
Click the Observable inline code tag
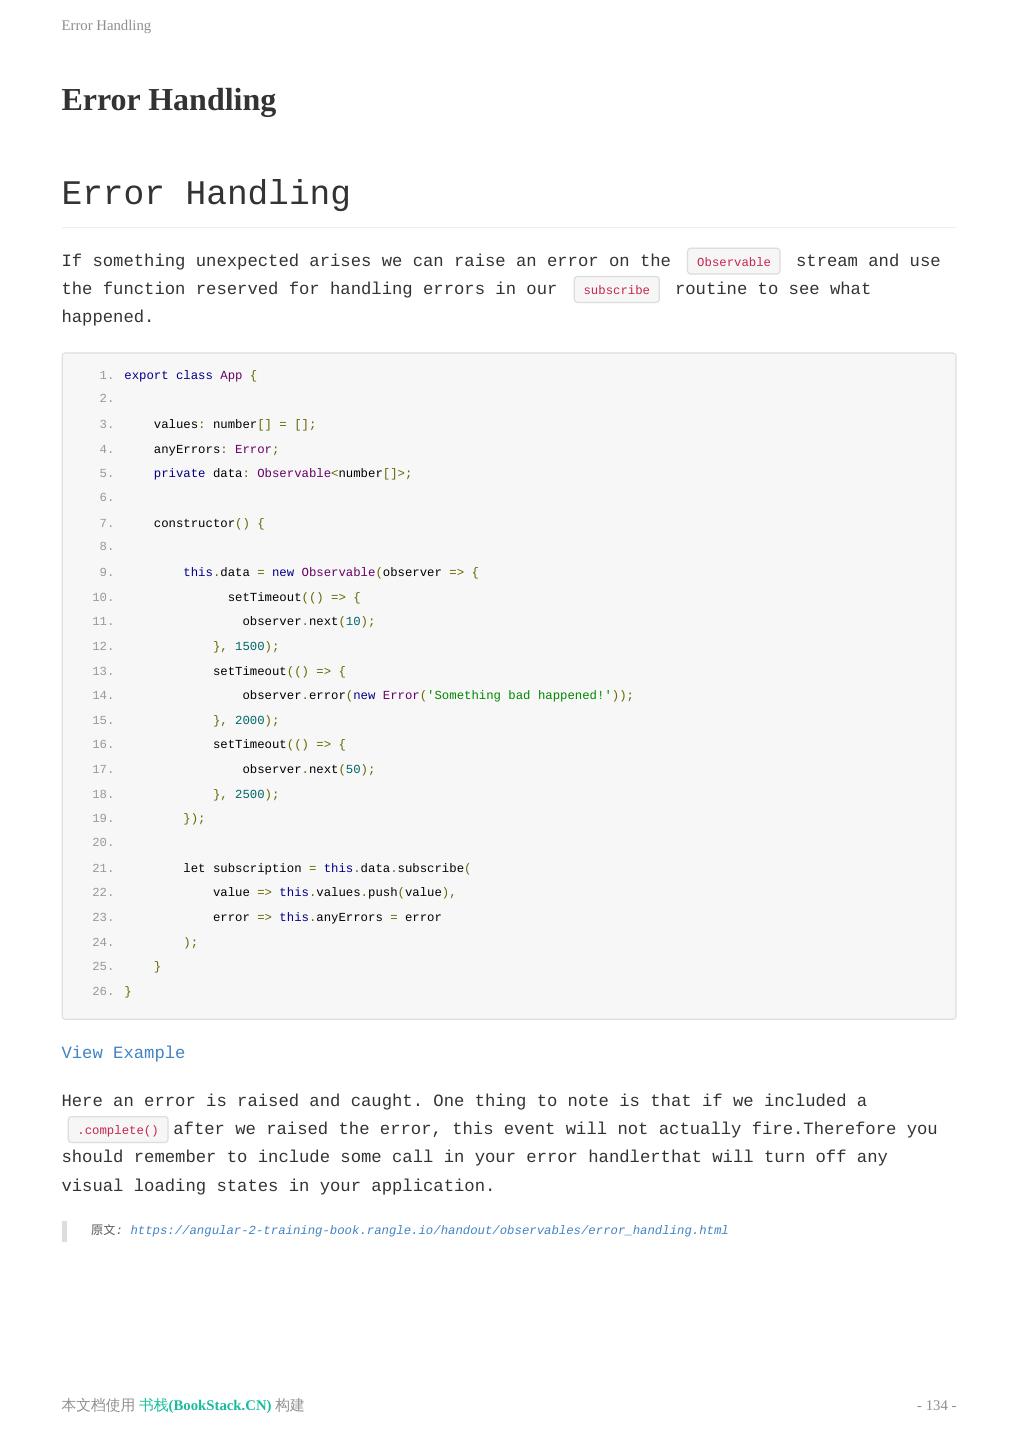[x=733, y=262]
